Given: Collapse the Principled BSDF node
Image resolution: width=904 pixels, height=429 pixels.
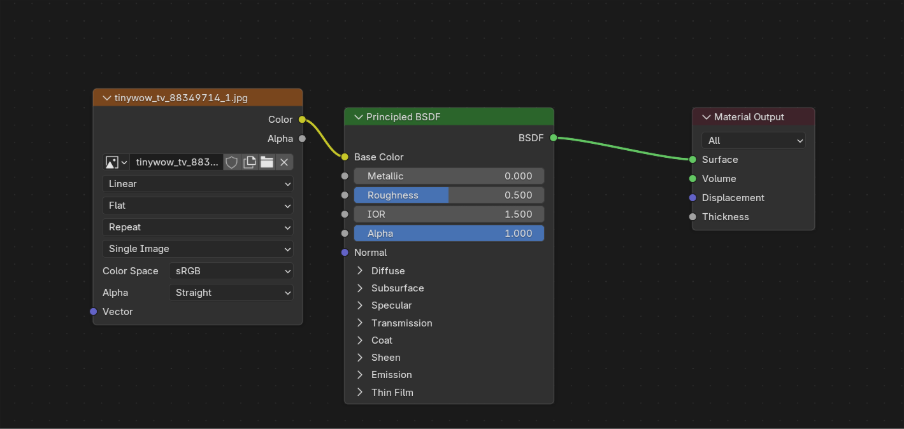Looking at the screenshot, I should [359, 117].
